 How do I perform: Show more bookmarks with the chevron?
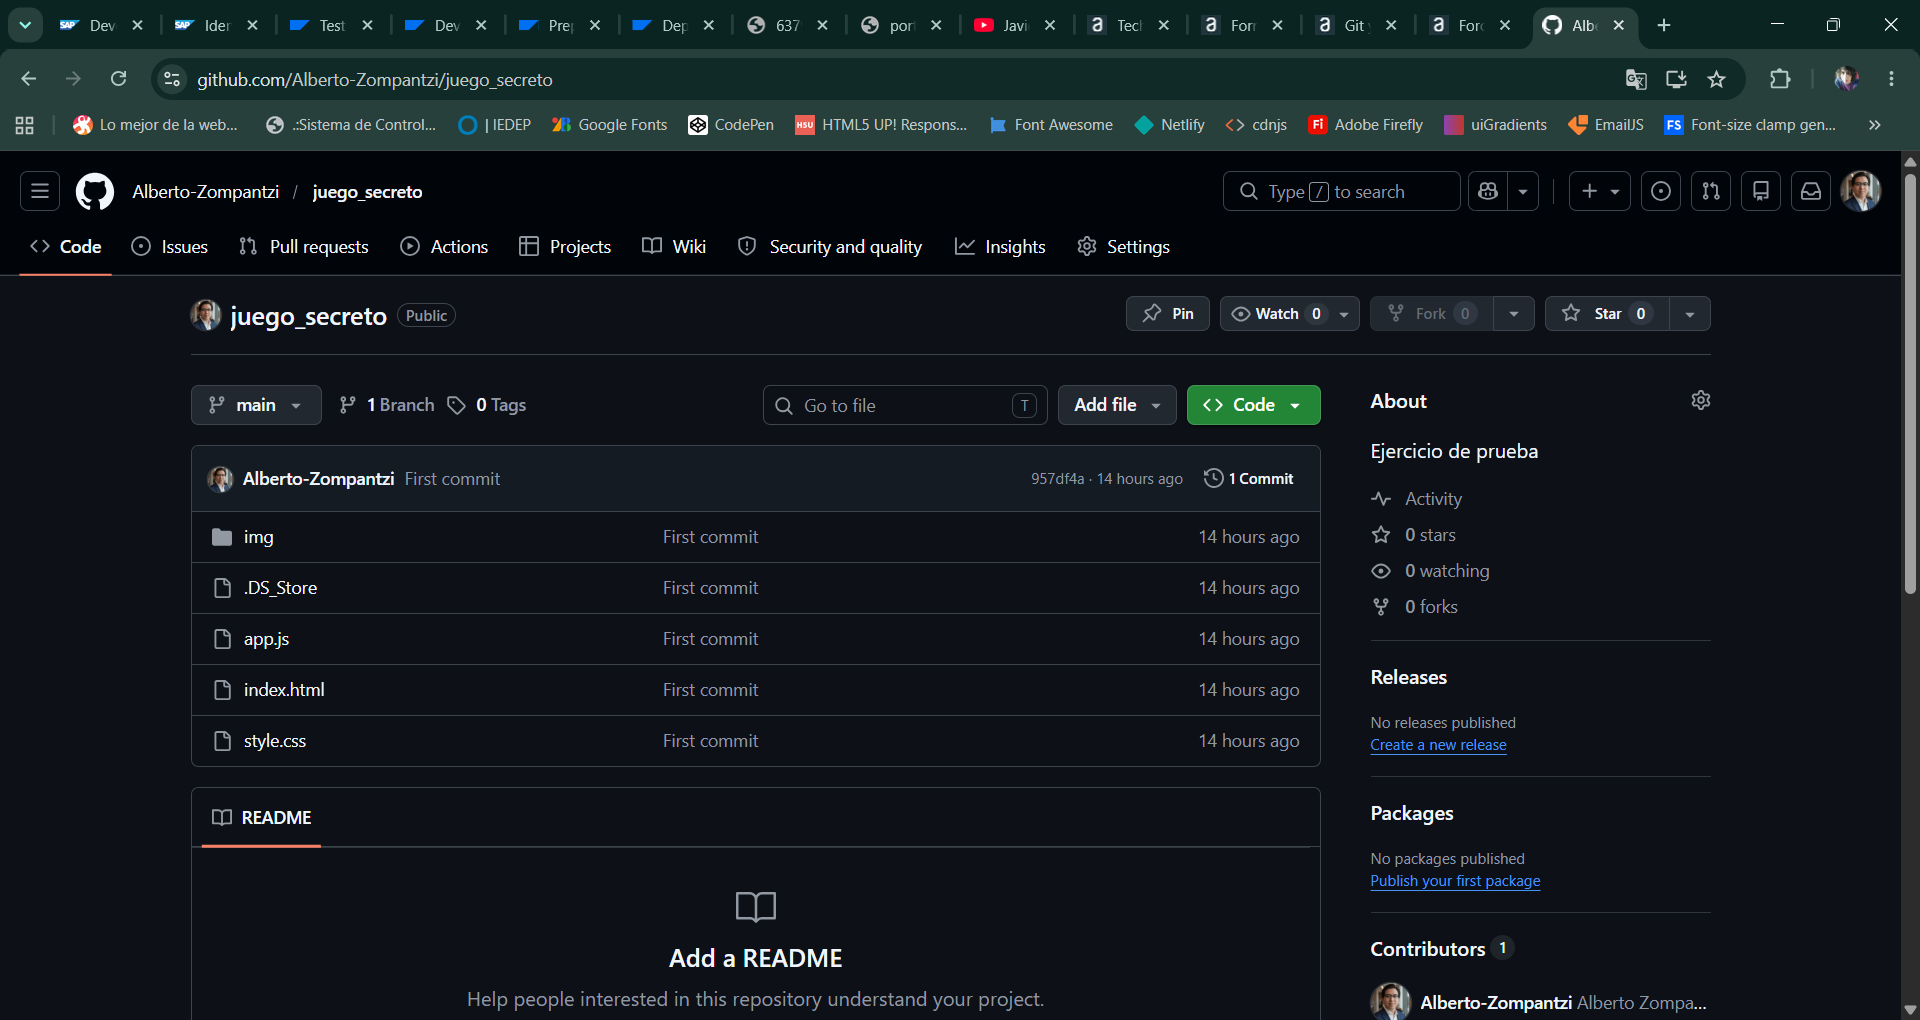(x=1875, y=125)
